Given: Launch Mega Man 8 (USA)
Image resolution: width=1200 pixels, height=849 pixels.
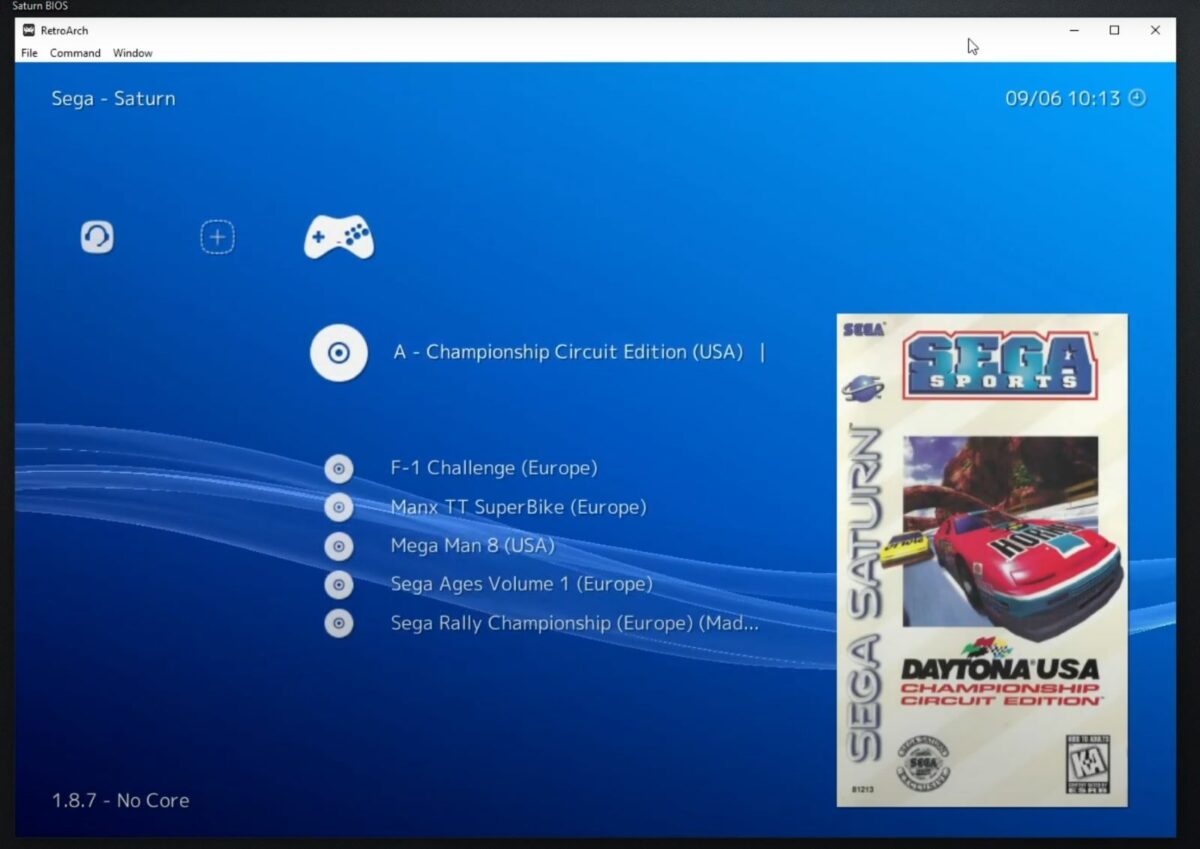Looking at the screenshot, I should [x=472, y=545].
